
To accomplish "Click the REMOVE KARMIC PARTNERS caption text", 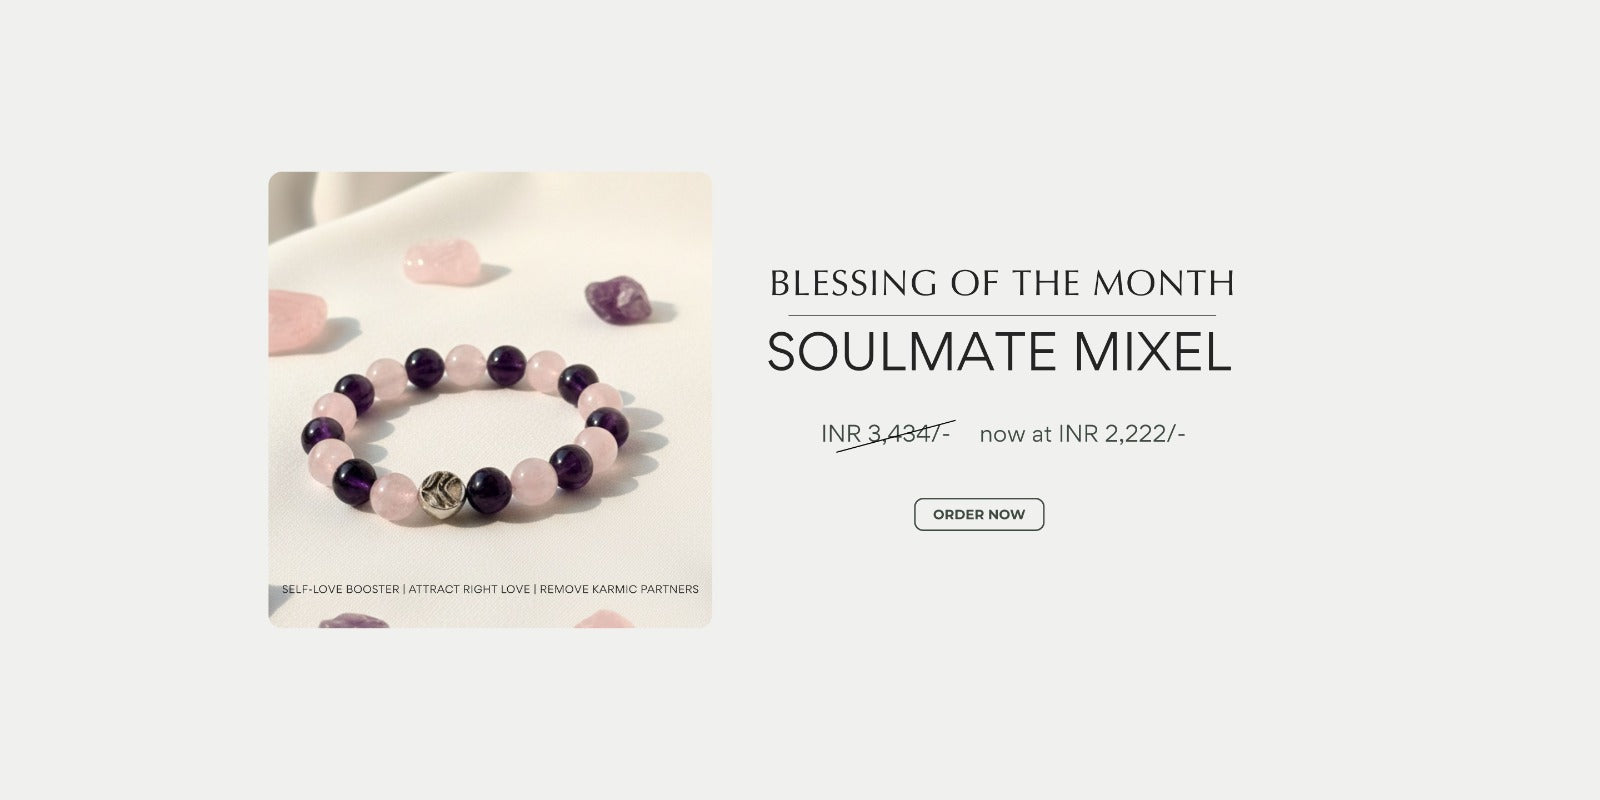I will 619,589.
